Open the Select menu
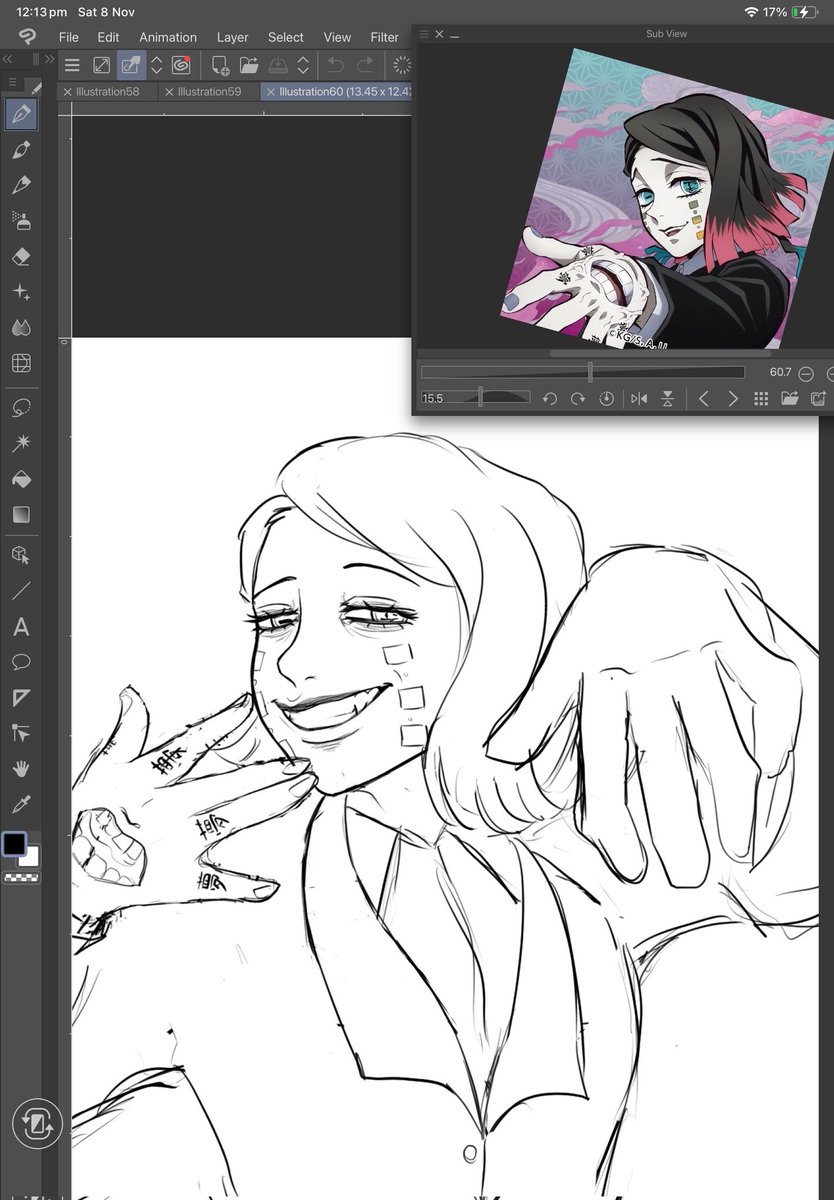The height and width of the screenshot is (1200, 834). pos(285,37)
